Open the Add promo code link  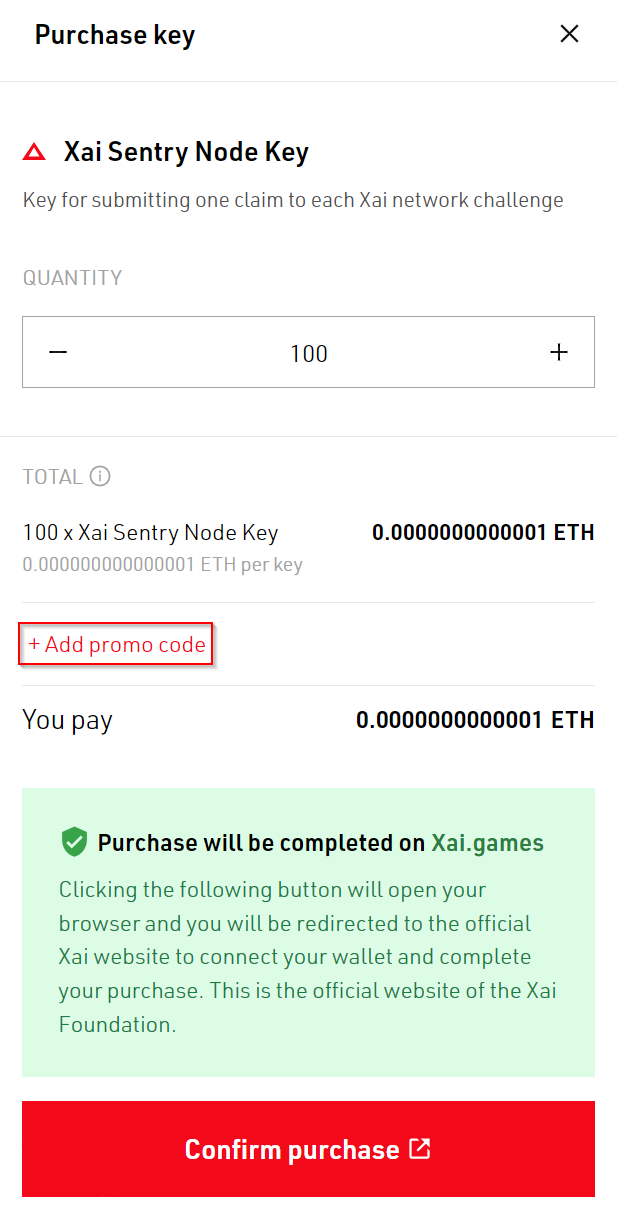(117, 645)
